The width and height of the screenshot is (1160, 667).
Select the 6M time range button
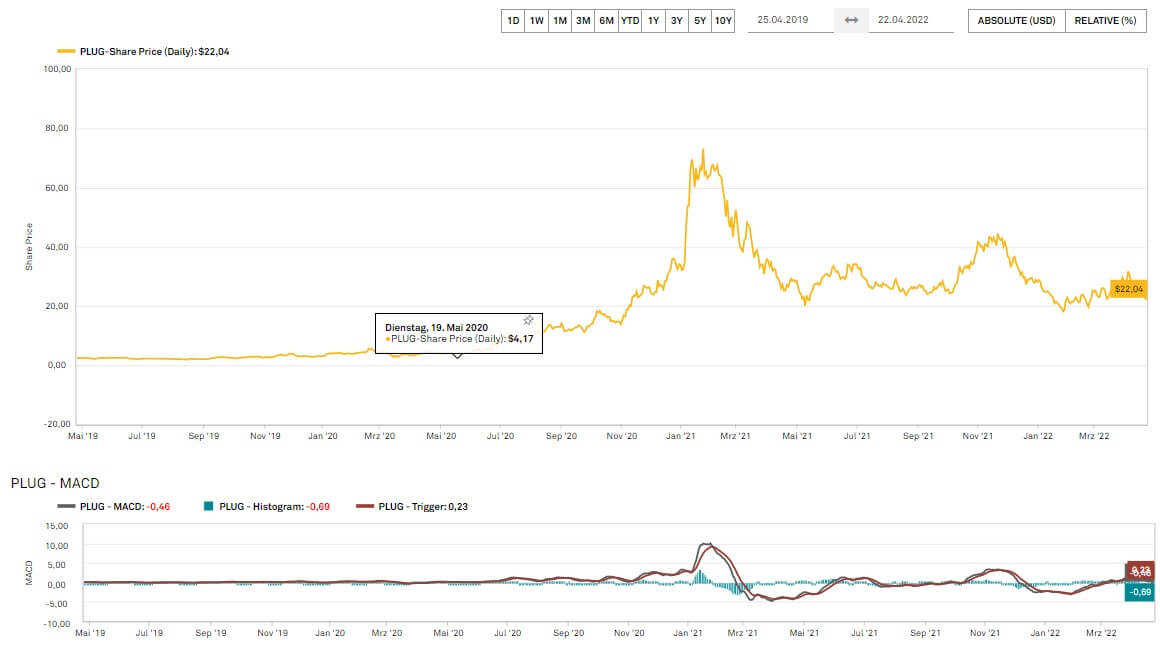(607, 21)
